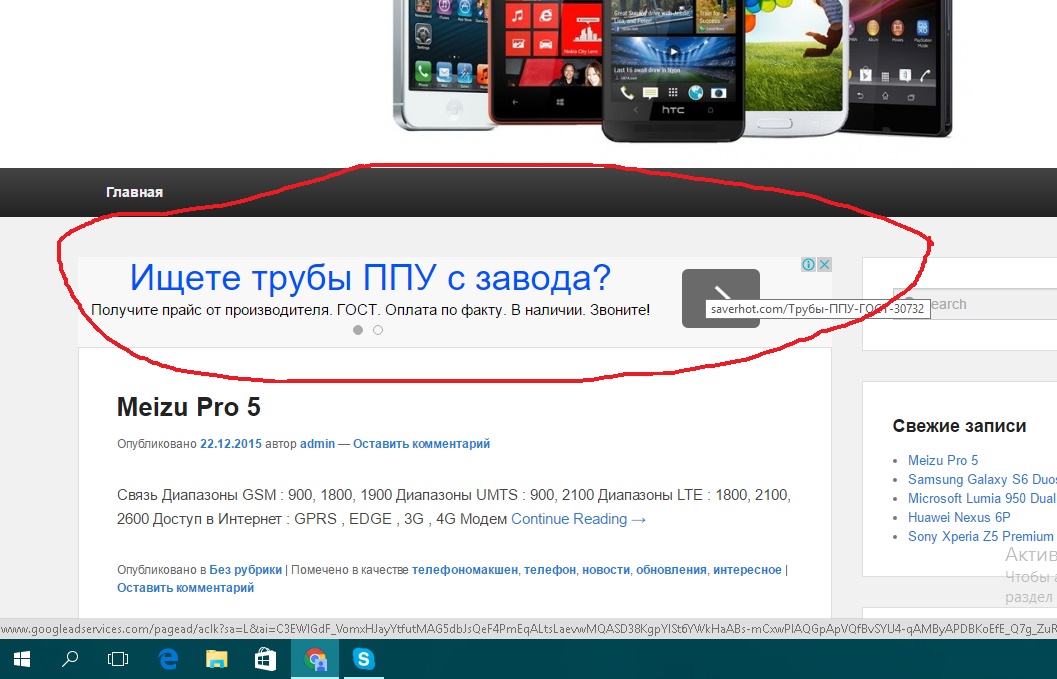The height and width of the screenshot is (679, 1057).
Task: Select second ad carousel dot
Action: (378, 330)
